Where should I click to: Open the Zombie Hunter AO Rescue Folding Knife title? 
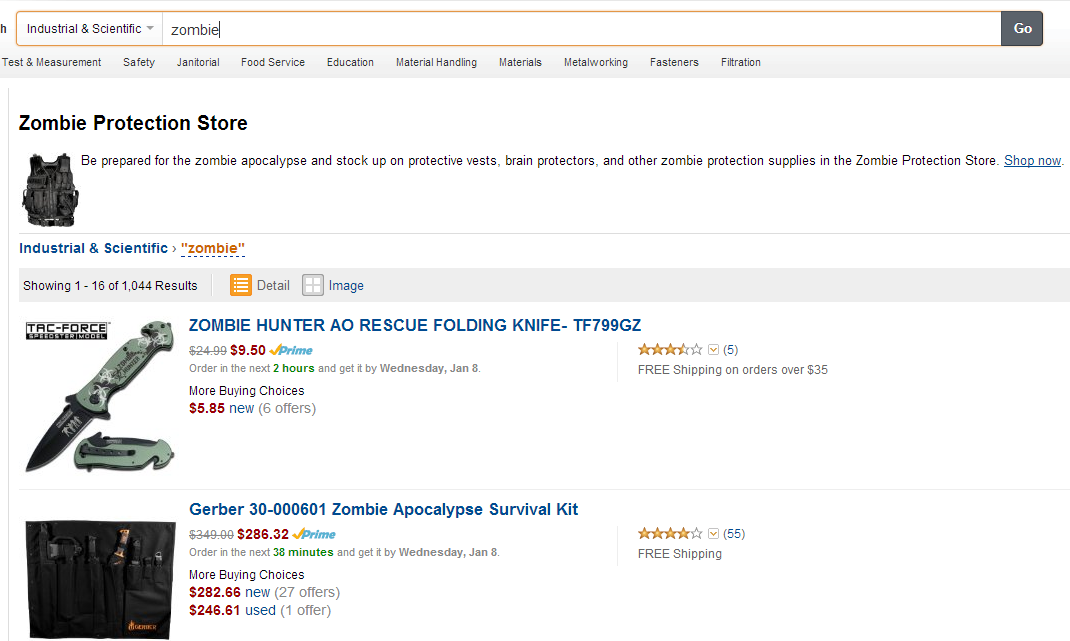(415, 325)
